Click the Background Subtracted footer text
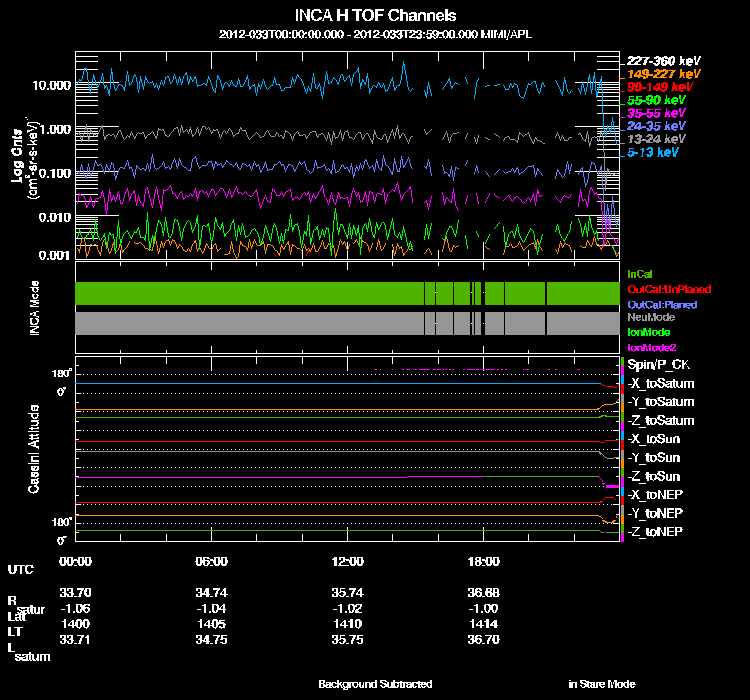750x700 pixels. [x=375, y=684]
